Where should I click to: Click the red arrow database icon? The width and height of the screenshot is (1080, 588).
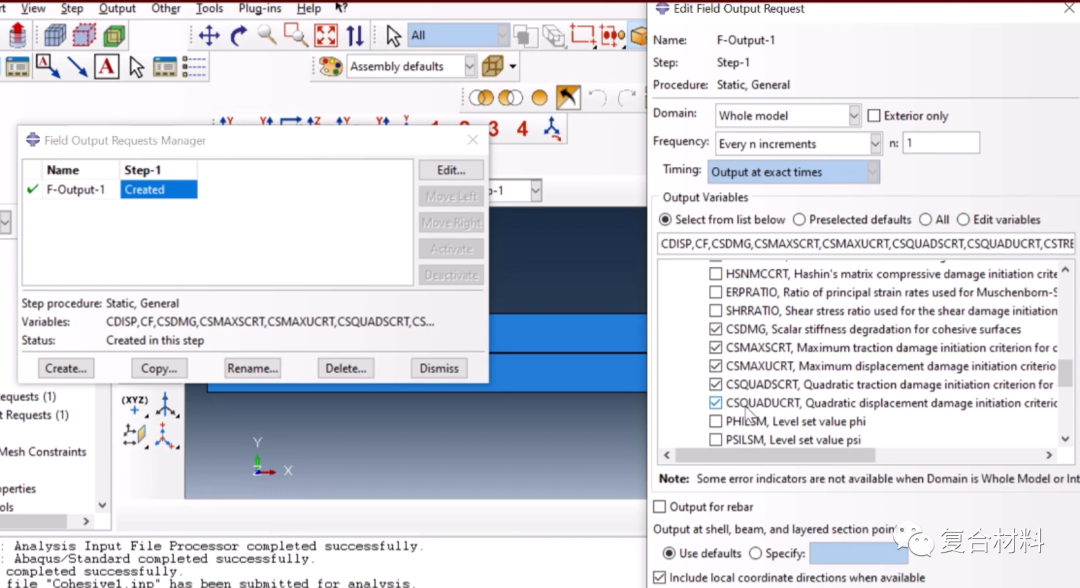click(x=17, y=35)
